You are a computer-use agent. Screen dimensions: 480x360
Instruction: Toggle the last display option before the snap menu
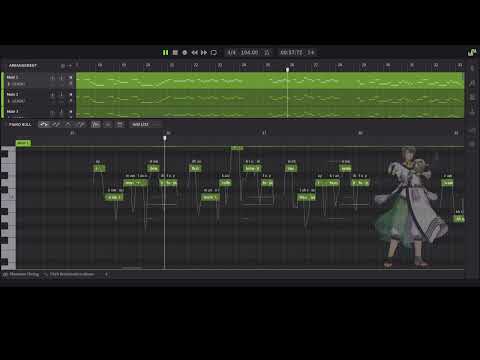coord(120,124)
